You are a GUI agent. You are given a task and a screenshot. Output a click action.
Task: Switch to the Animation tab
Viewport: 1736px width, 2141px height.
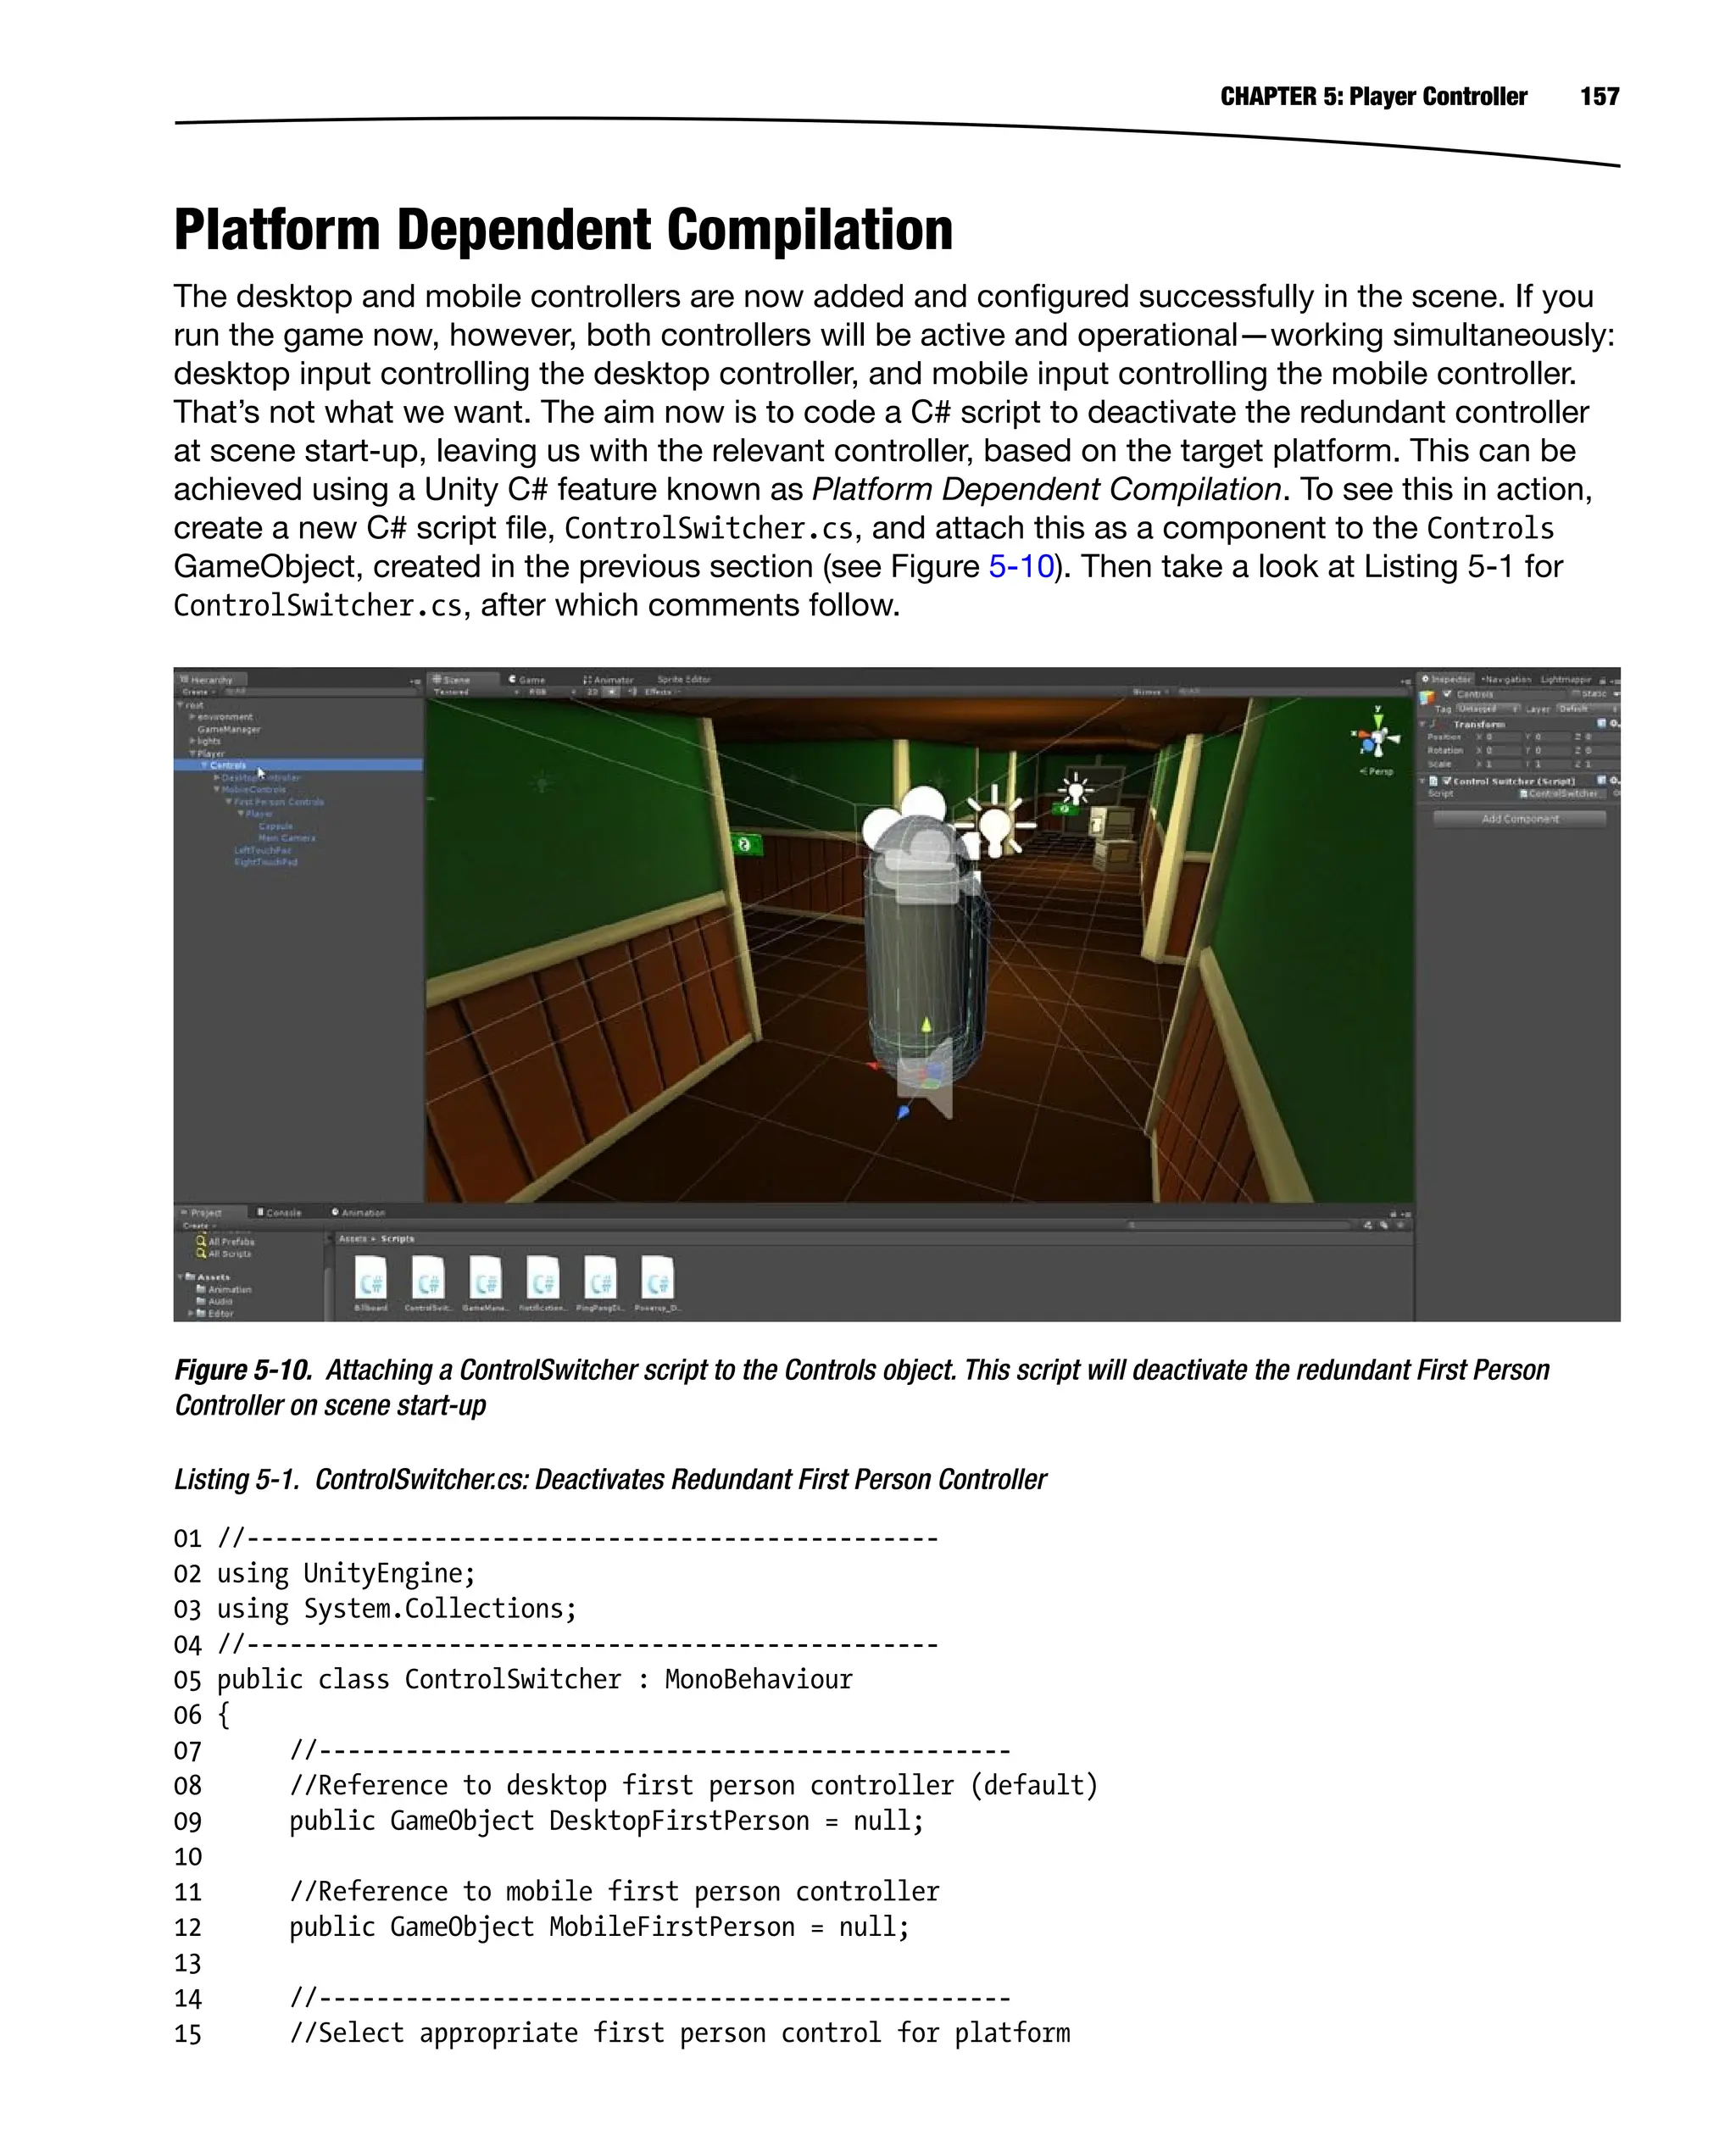point(358,1212)
